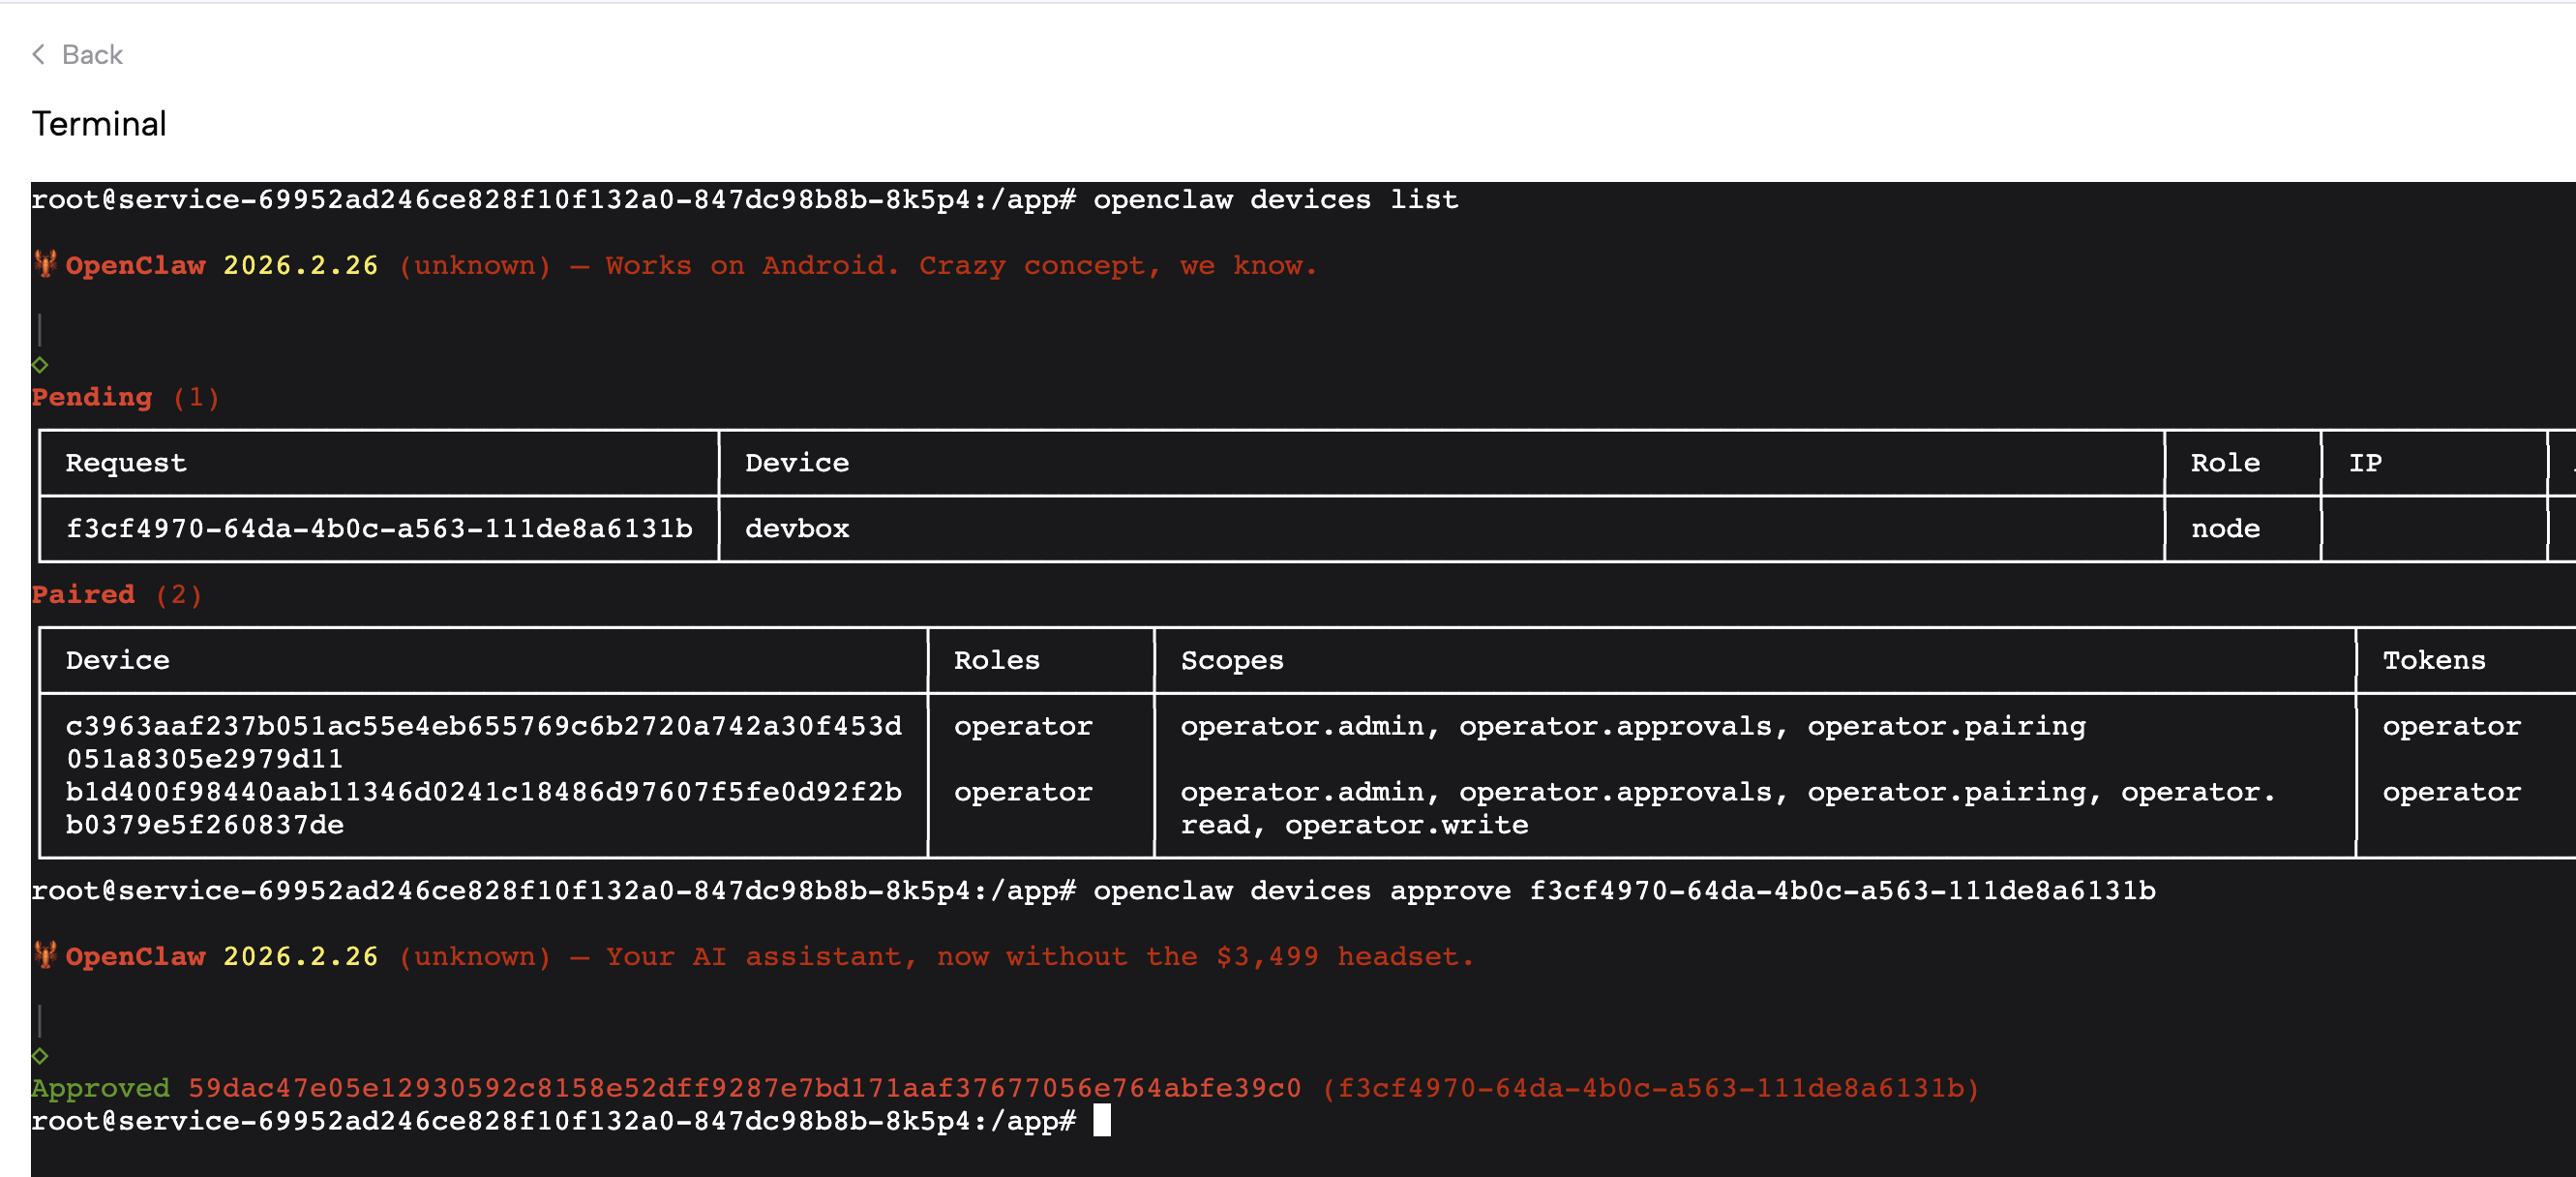Image resolution: width=2576 pixels, height=1177 pixels.
Task: Click the Back chevron arrow icon
Action: pyautogui.click(x=39, y=54)
